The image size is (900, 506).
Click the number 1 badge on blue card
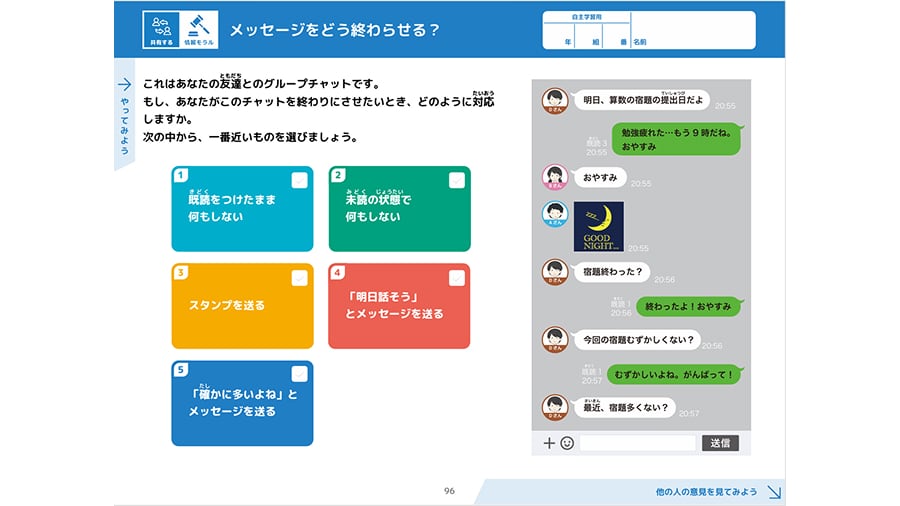click(181, 175)
